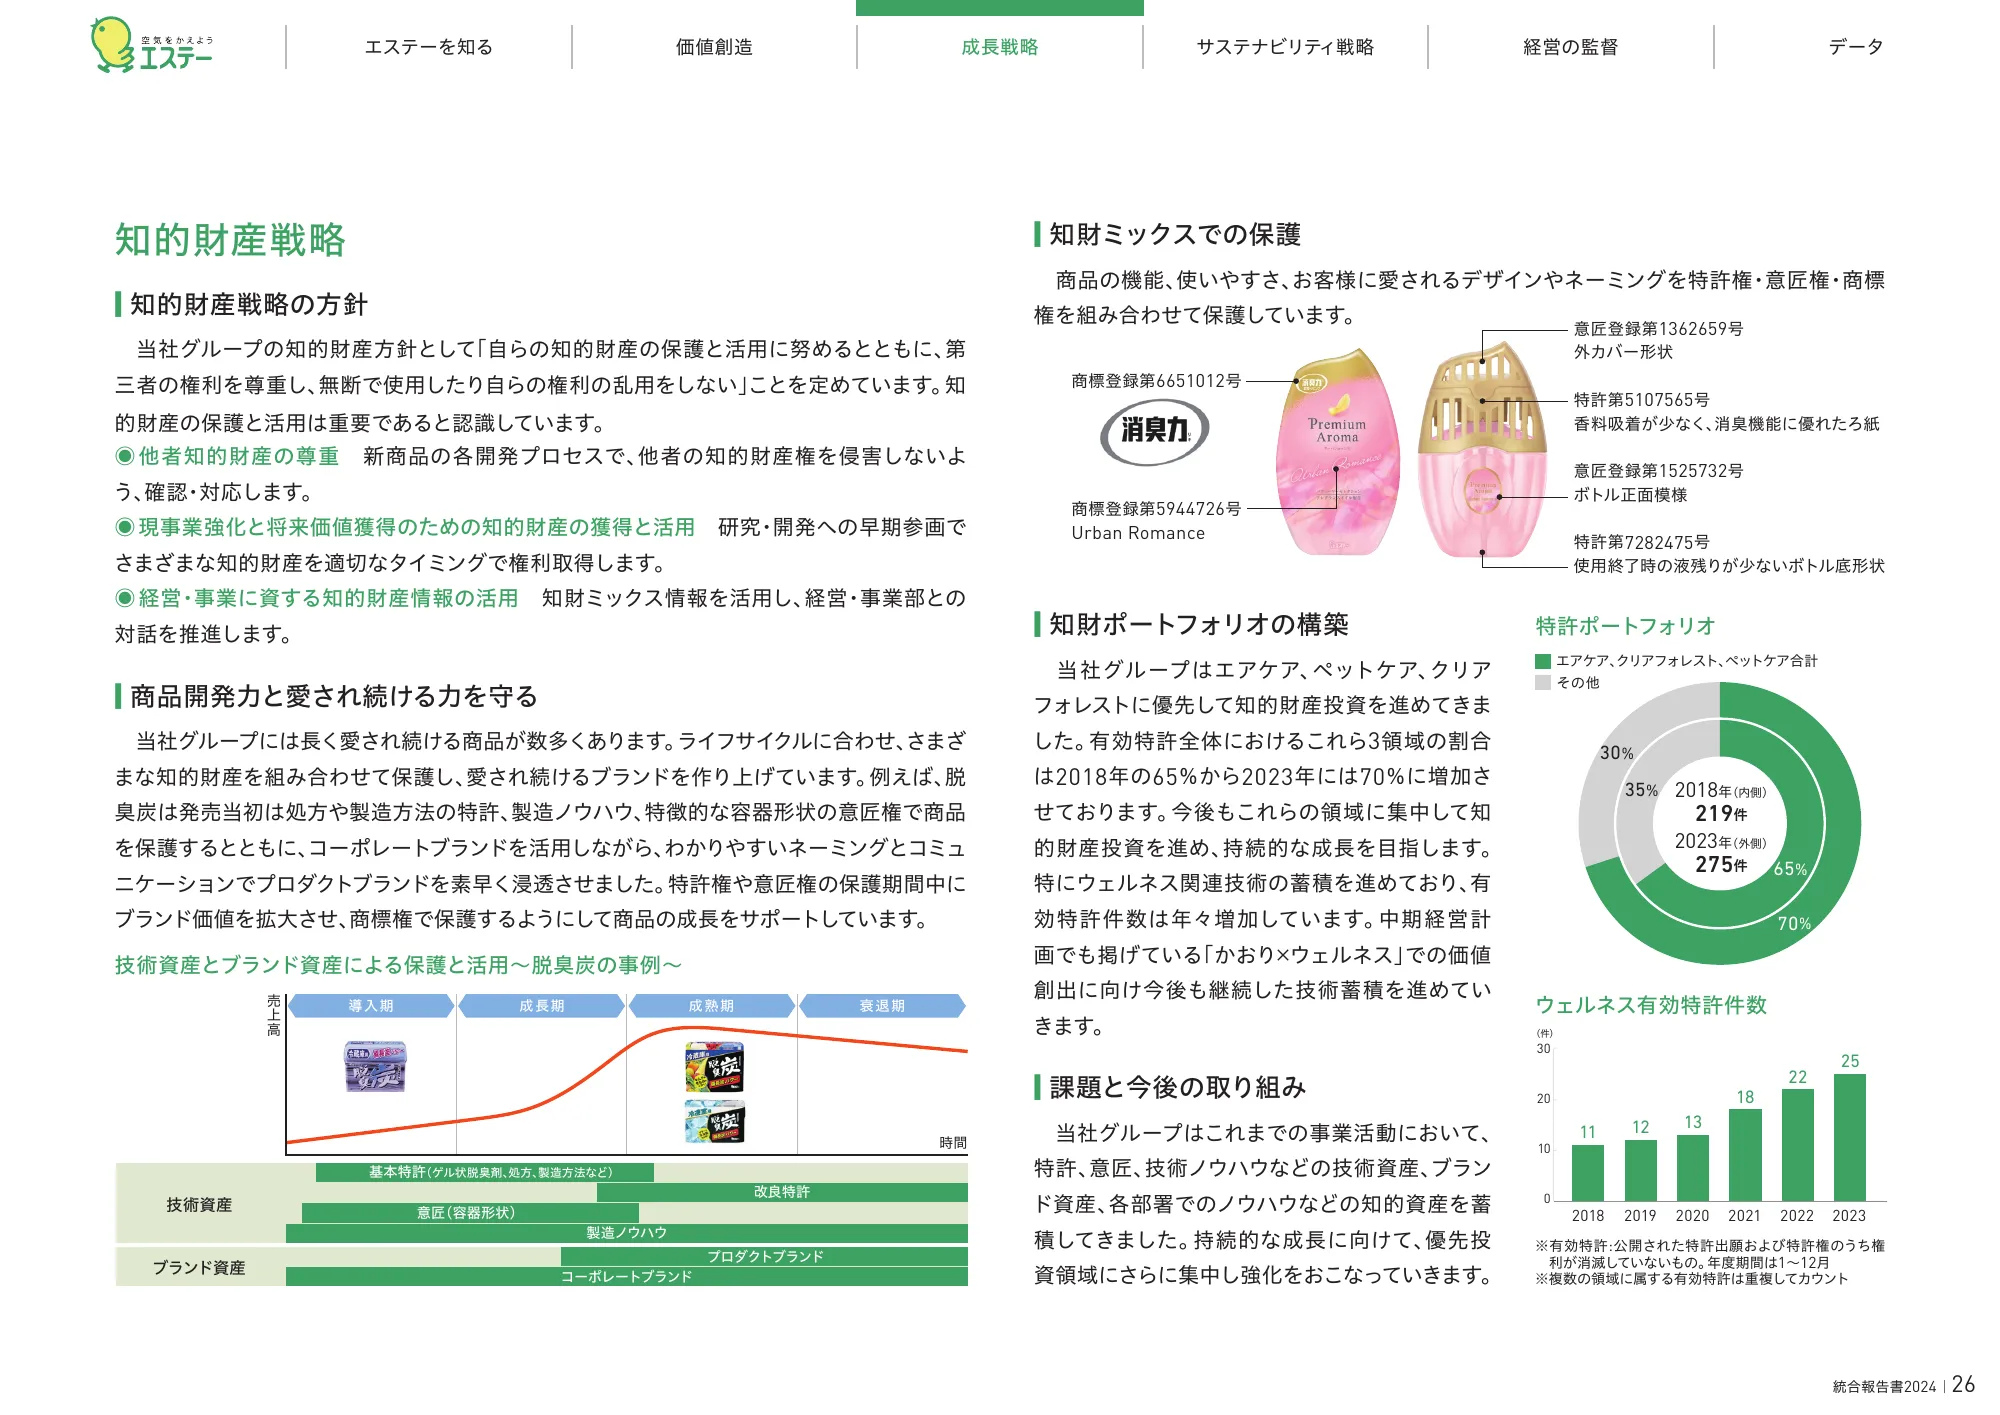Open the データ tab

[x=1856, y=47]
